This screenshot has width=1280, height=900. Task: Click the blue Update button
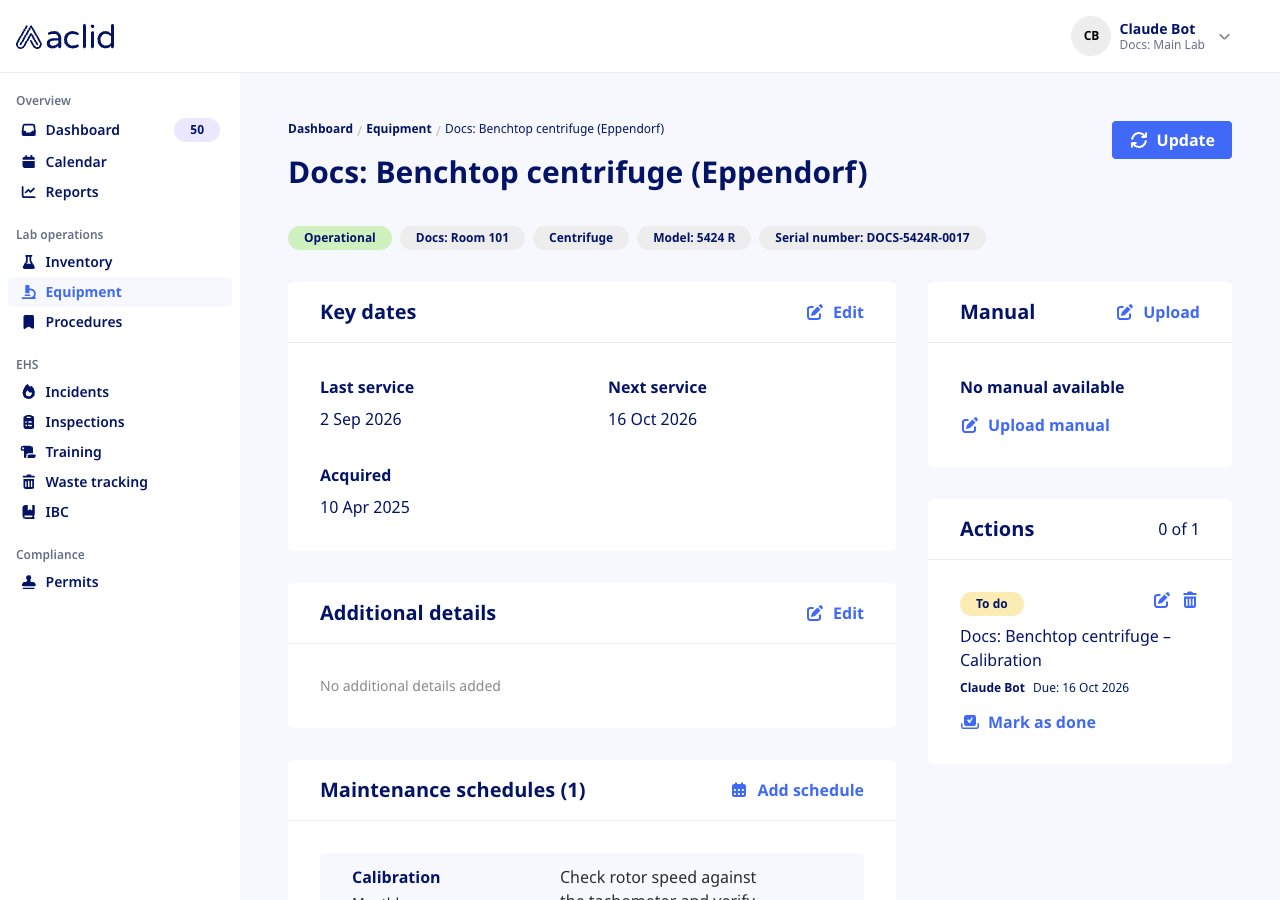coord(1172,140)
